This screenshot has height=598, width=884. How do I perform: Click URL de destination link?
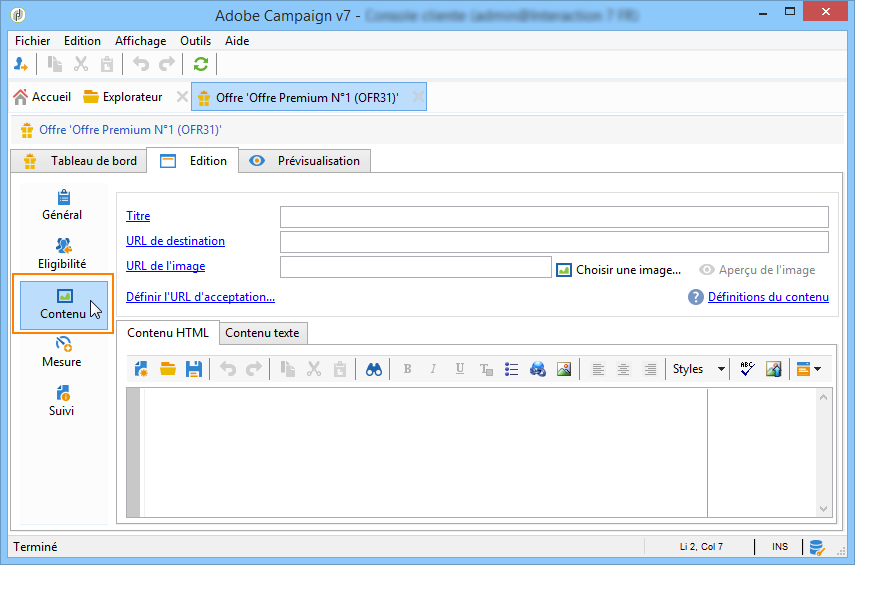point(175,241)
